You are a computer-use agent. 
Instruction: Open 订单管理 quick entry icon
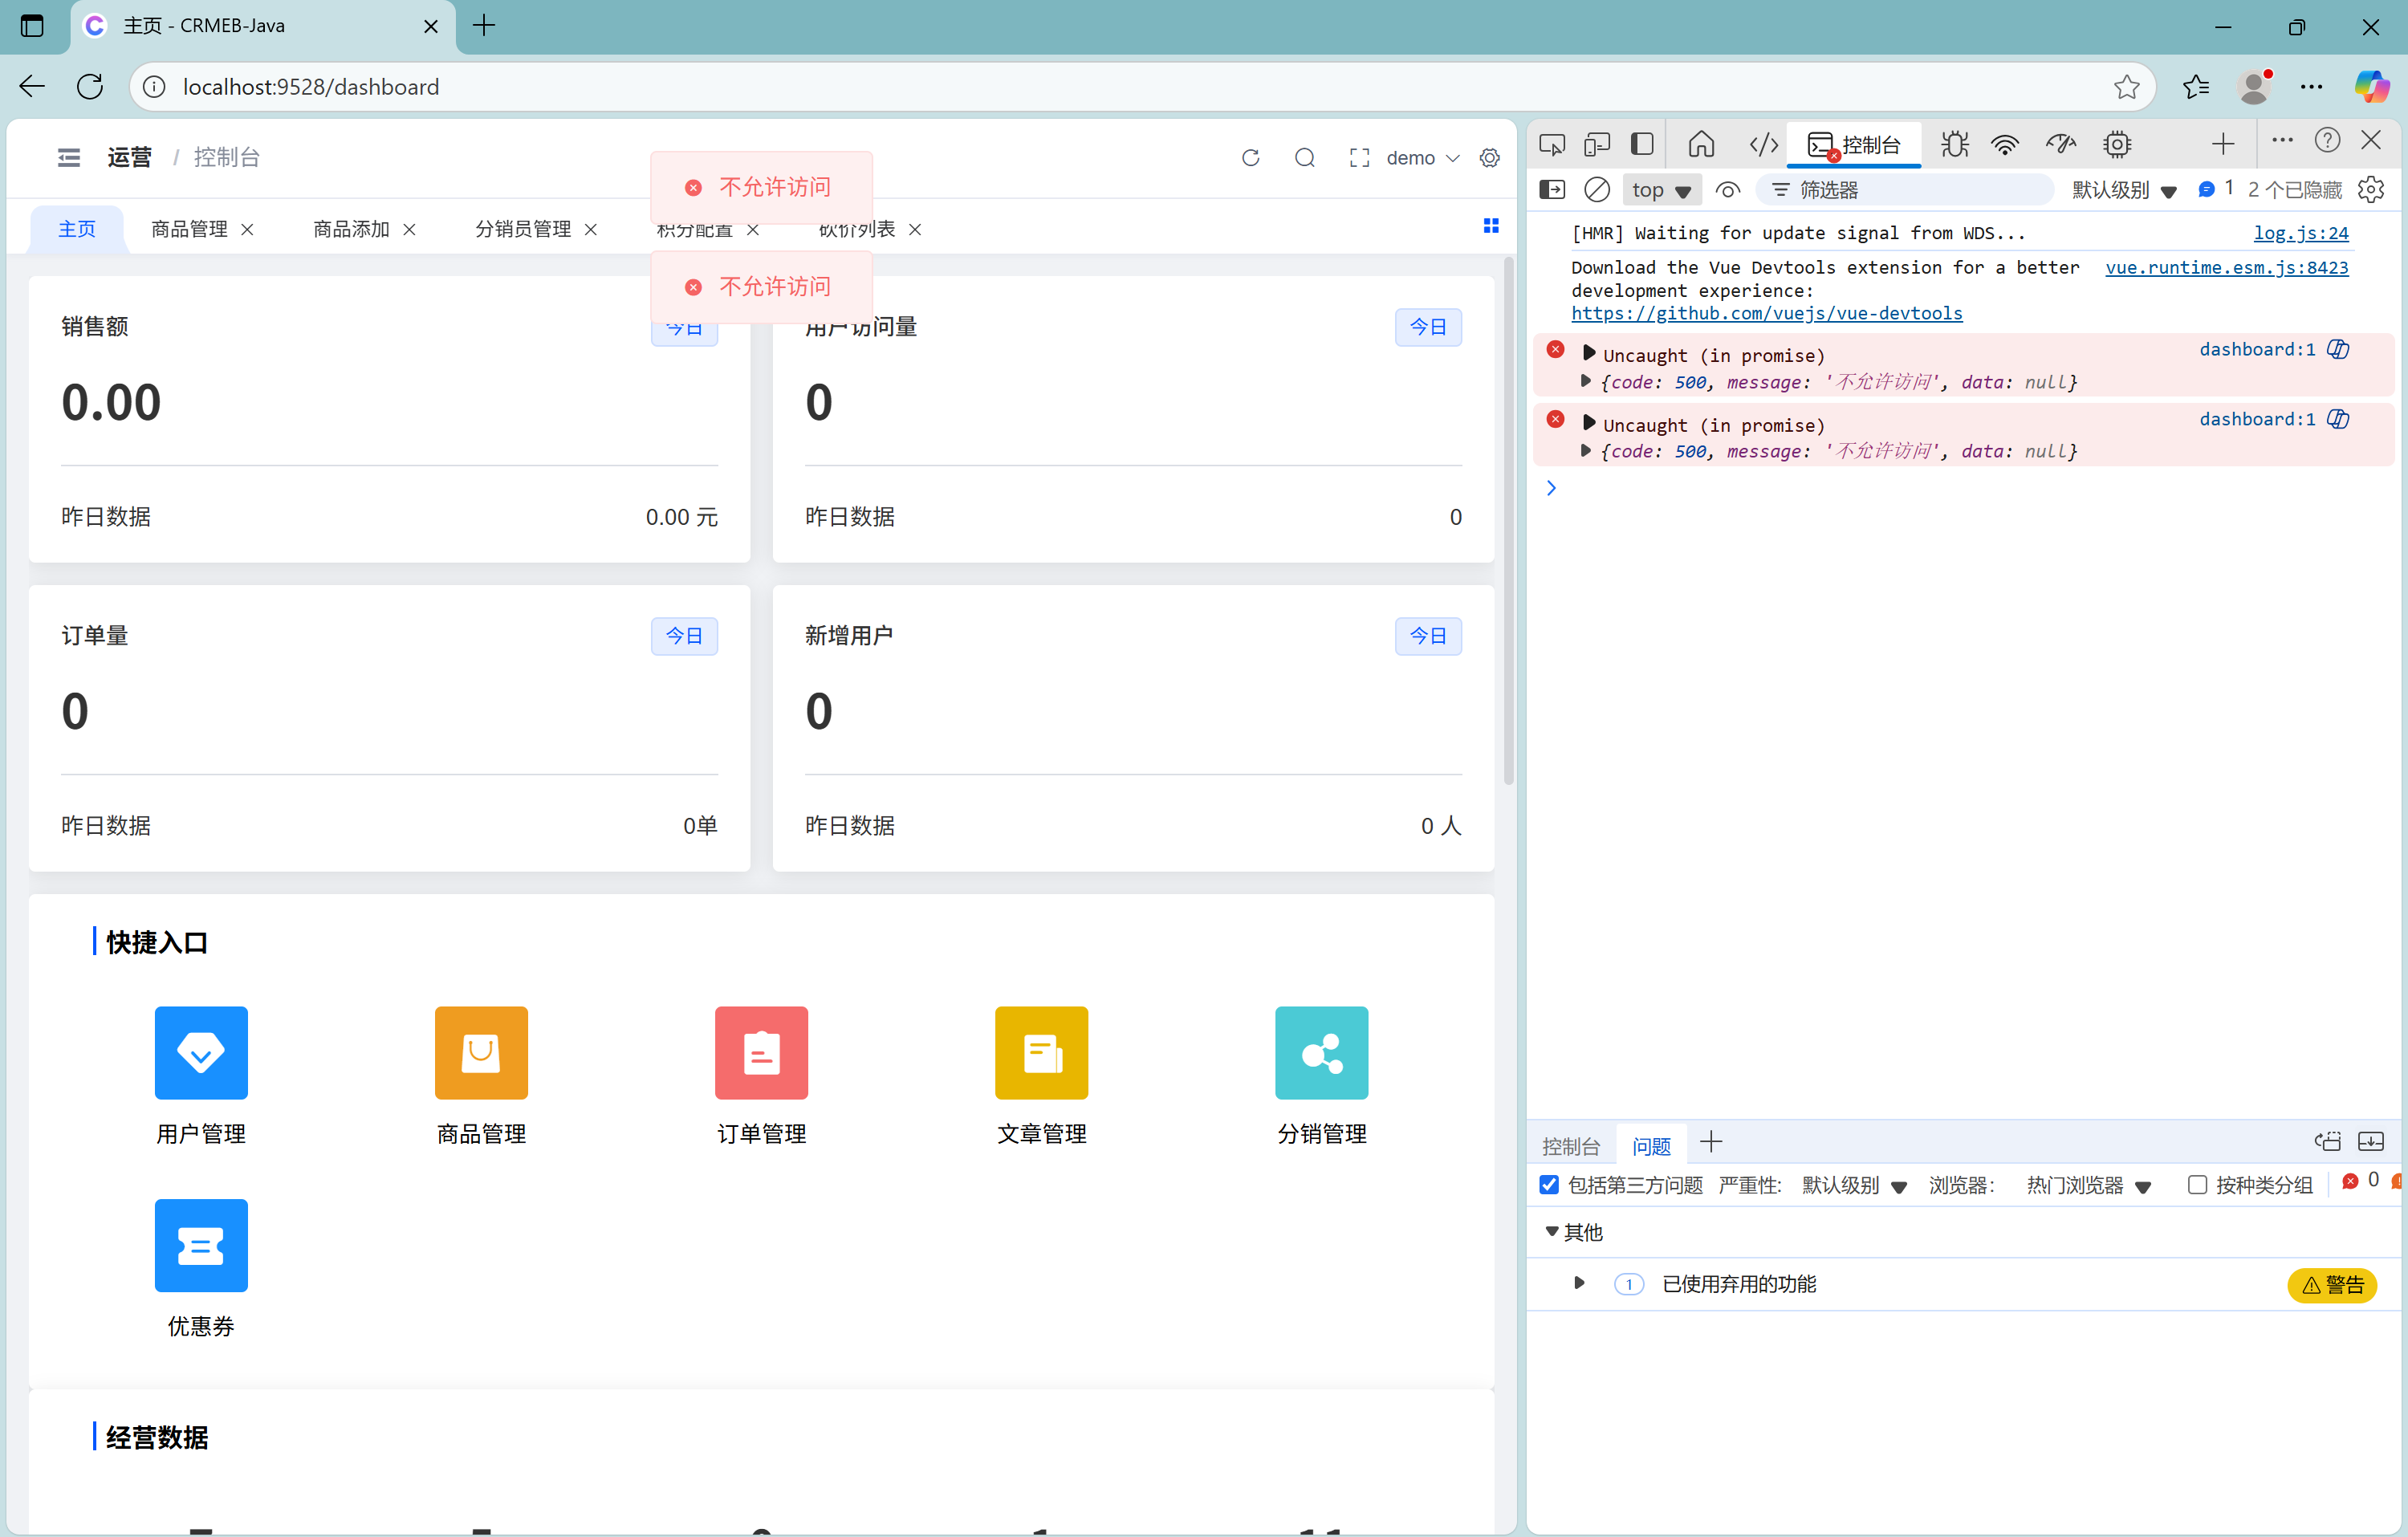761,1052
